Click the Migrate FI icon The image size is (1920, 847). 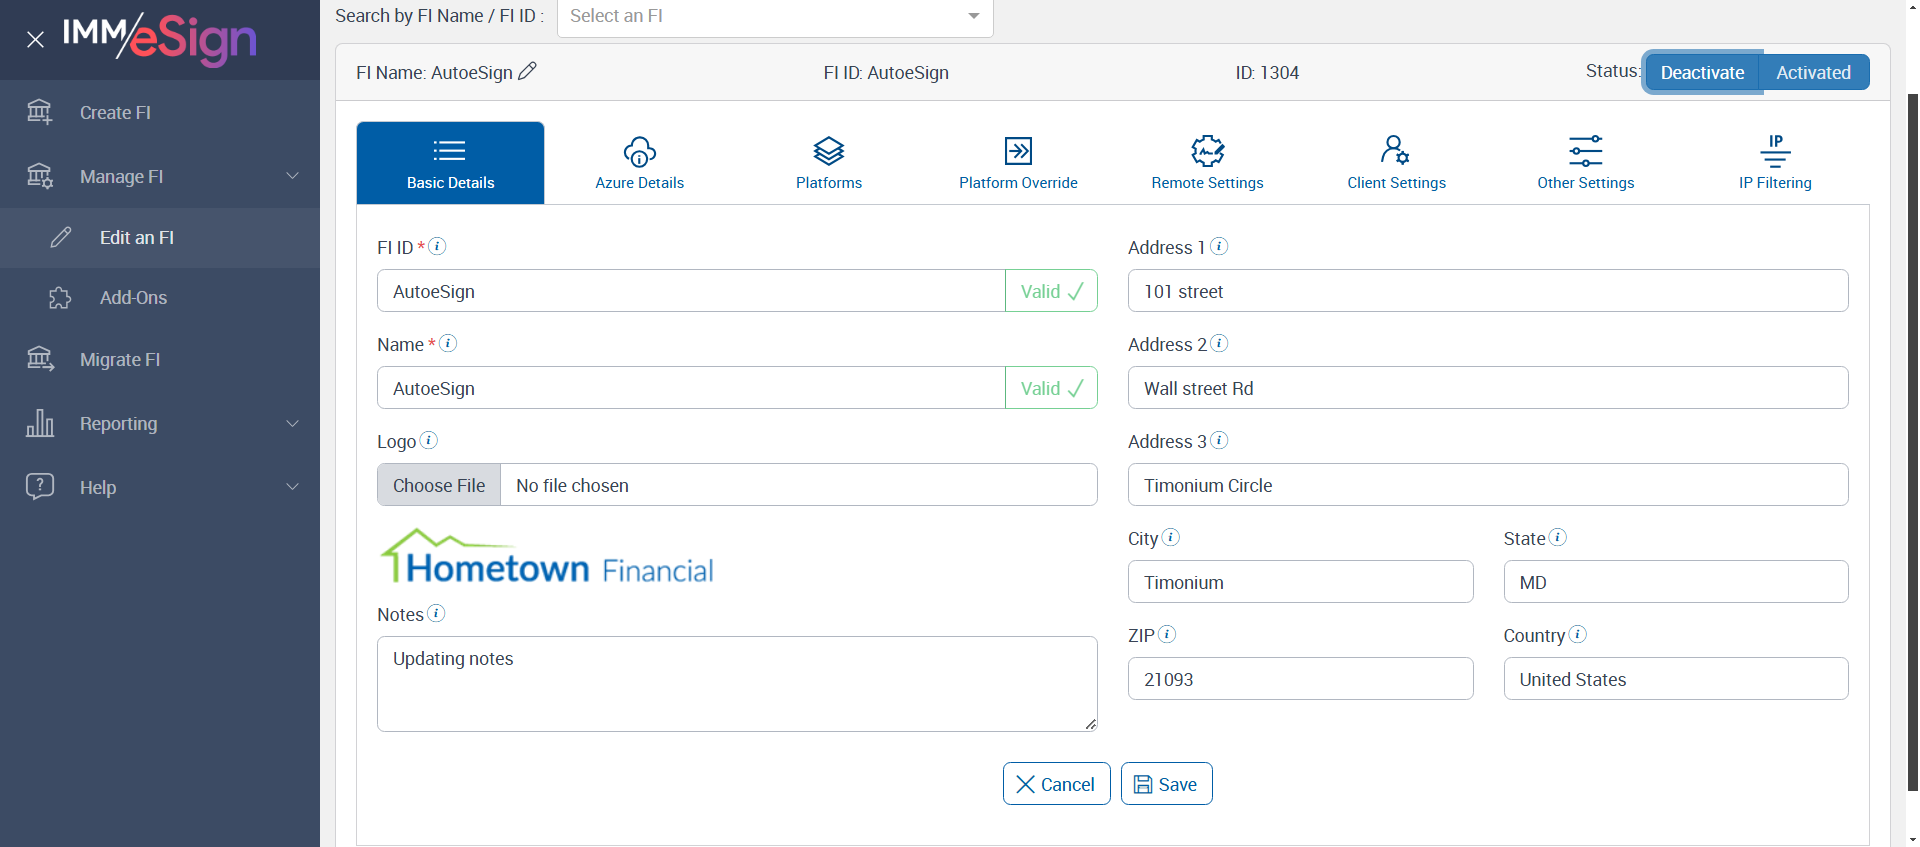[x=40, y=359]
